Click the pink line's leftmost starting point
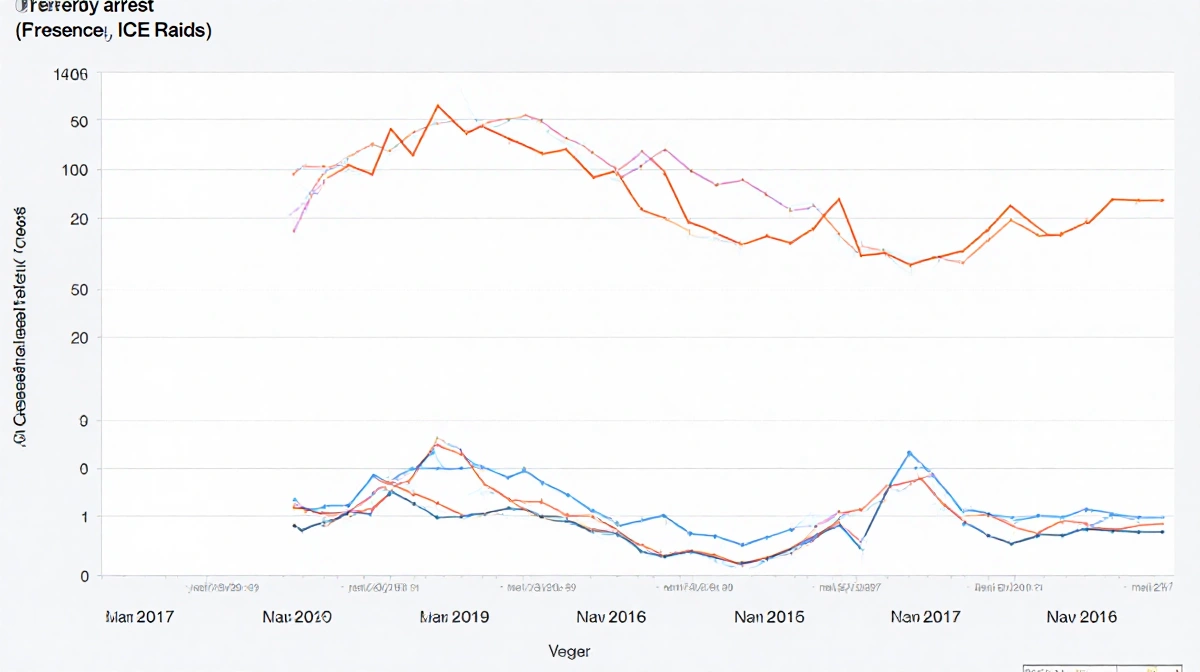 click(x=294, y=231)
